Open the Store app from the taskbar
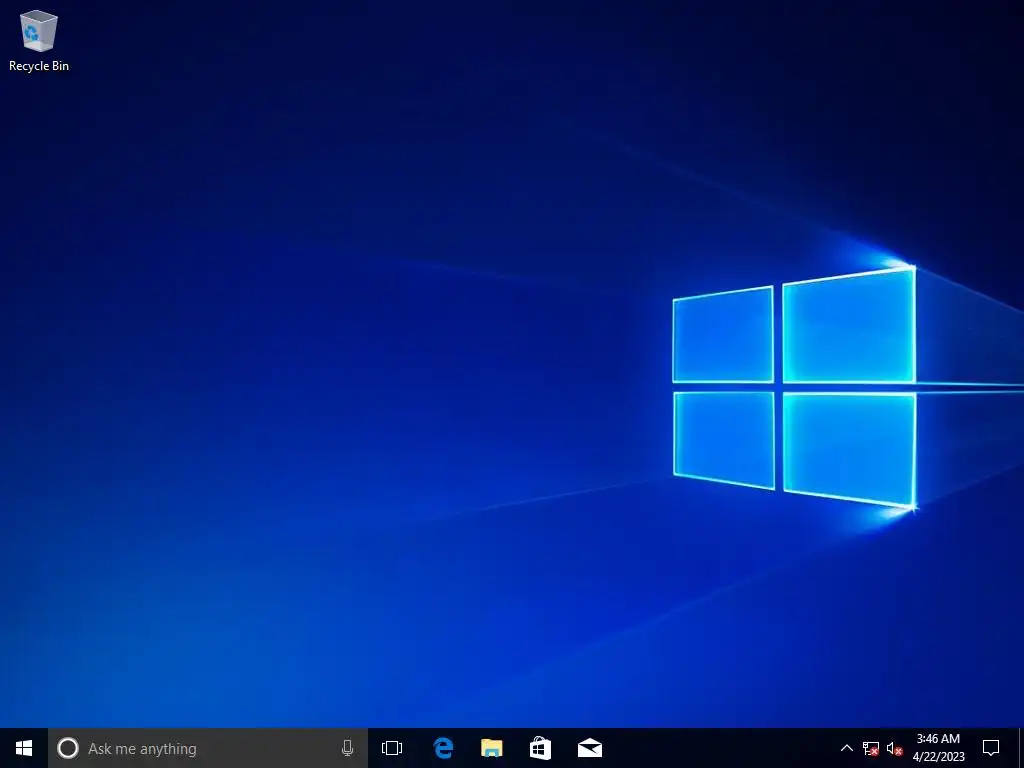 (540, 748)
